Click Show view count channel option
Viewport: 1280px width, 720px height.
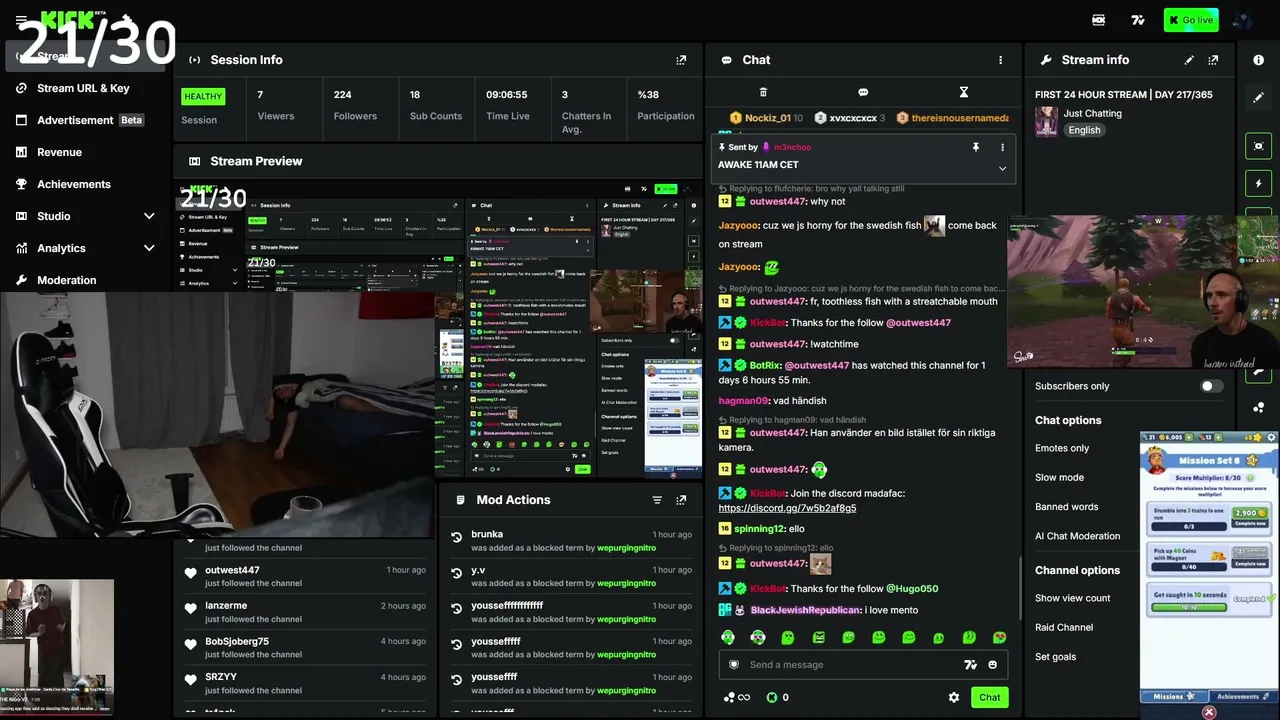1072,598
